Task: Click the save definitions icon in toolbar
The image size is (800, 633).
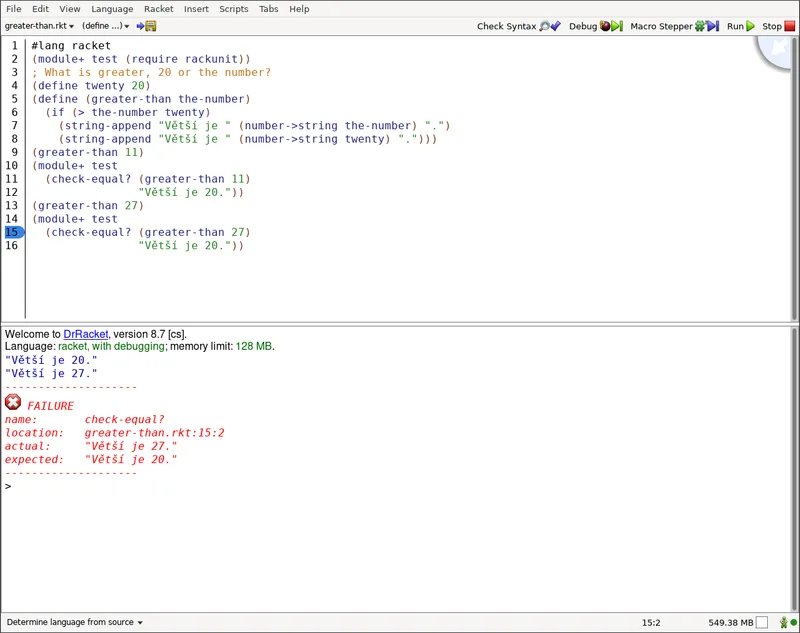Action: (x=146, y=26)
